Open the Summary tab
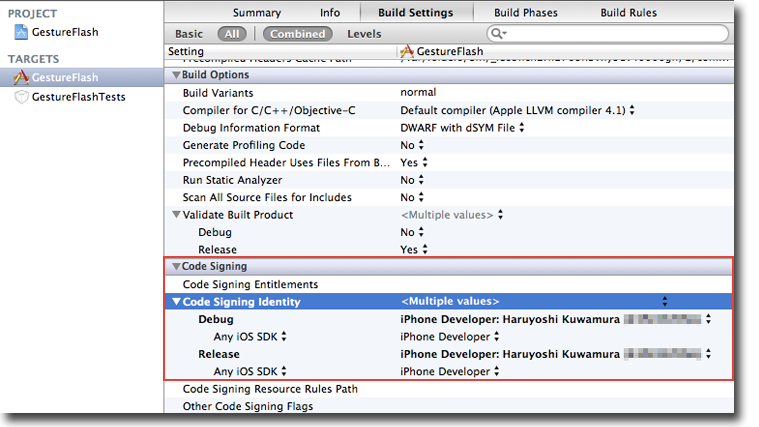The height and width of the screenshot is (427, 759). click(x=257, y=13)
